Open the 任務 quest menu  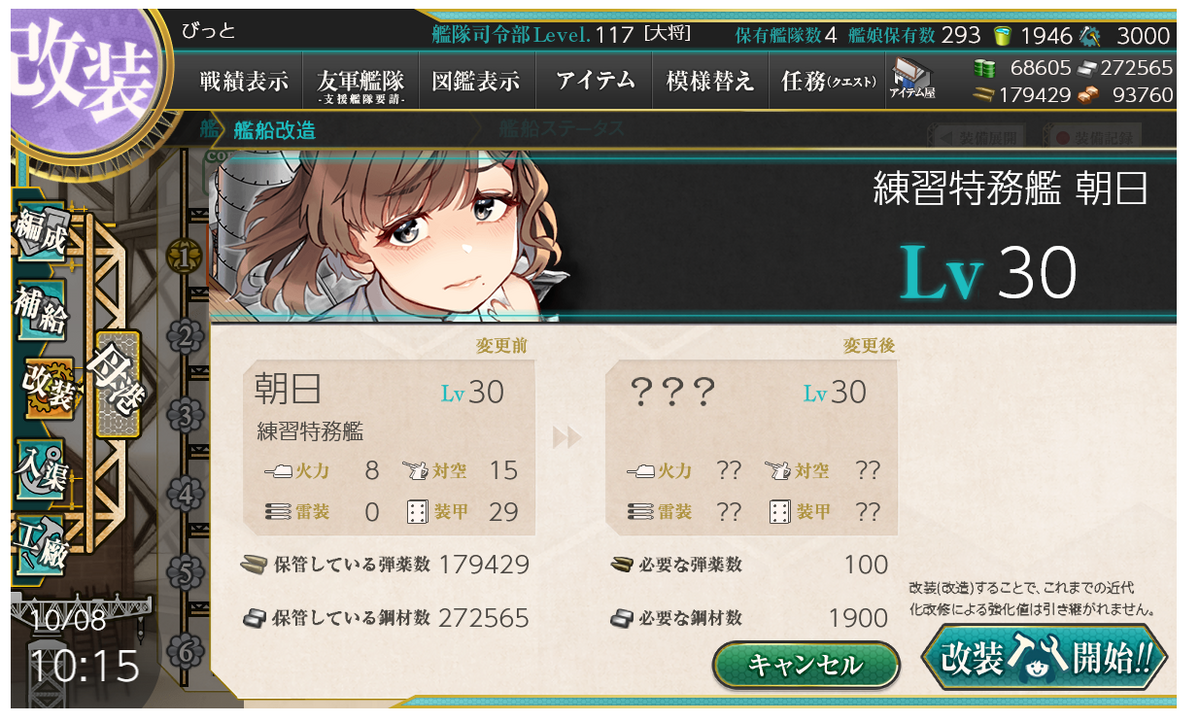click(828, 82)
